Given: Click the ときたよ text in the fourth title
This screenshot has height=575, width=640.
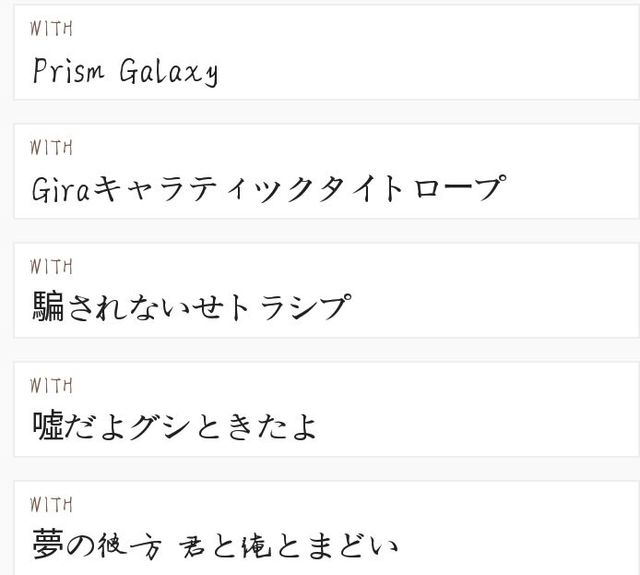Looking at the screenshot, I should click(256, 426).
